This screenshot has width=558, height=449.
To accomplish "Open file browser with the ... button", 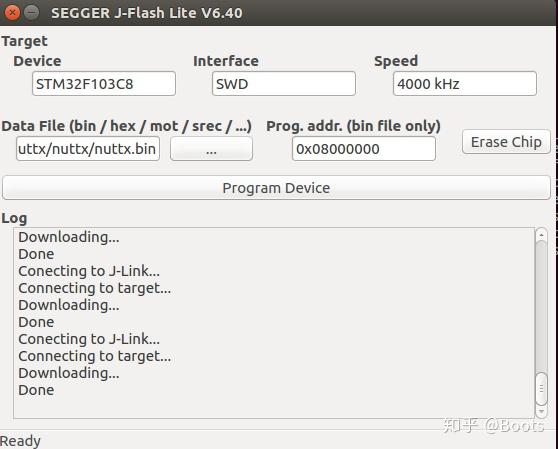I will pos(211,149).
